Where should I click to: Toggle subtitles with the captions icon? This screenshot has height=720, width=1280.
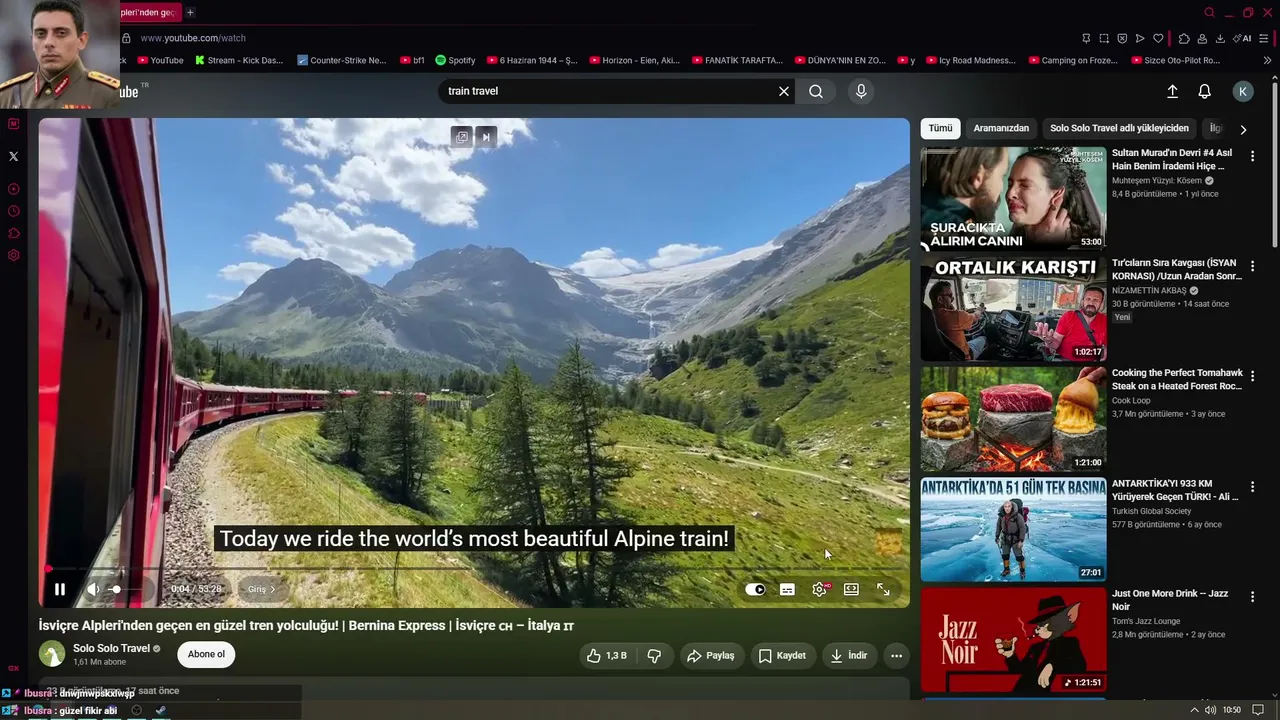(x=787, y=590)
